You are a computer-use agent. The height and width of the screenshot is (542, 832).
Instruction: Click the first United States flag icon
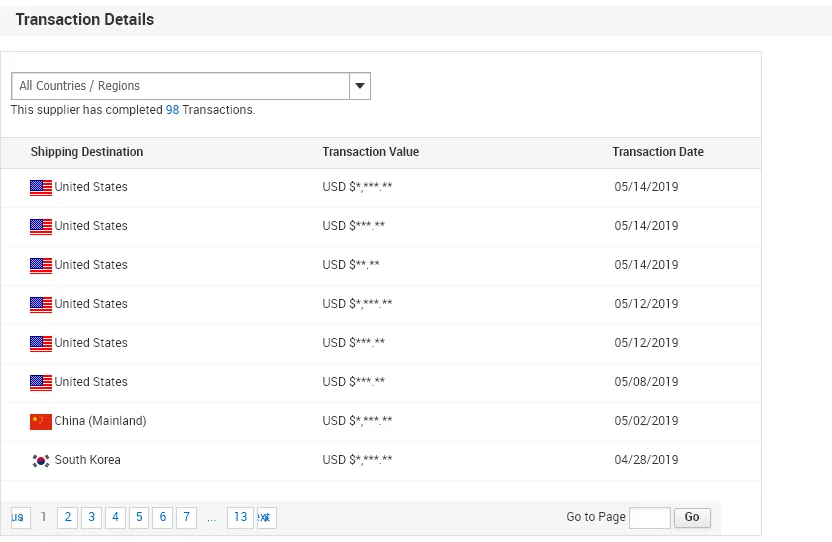coord(41,187)
